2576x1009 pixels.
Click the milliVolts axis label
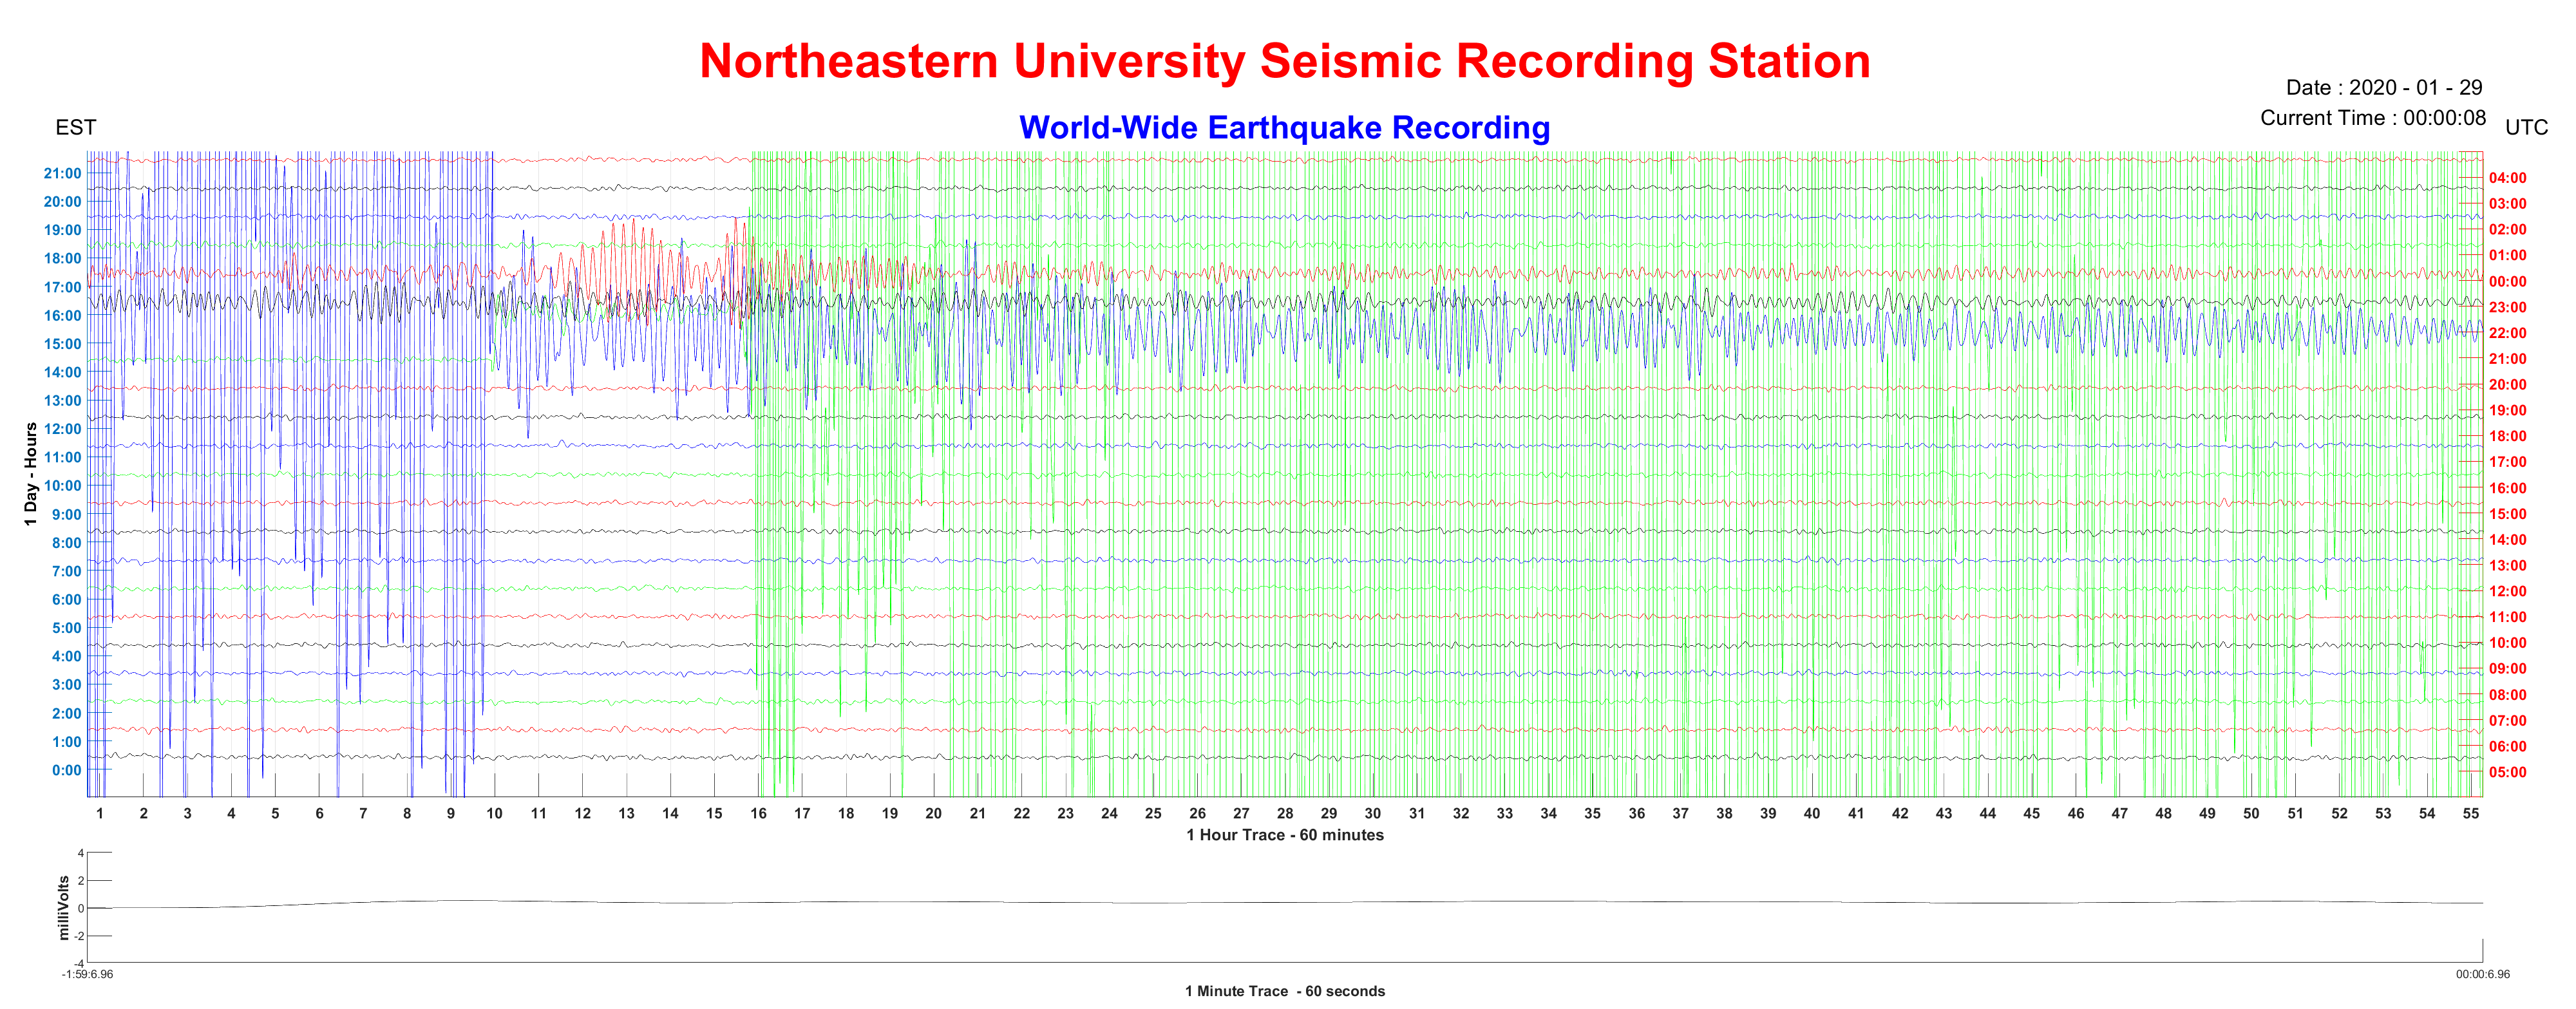[x=64, y=907]
